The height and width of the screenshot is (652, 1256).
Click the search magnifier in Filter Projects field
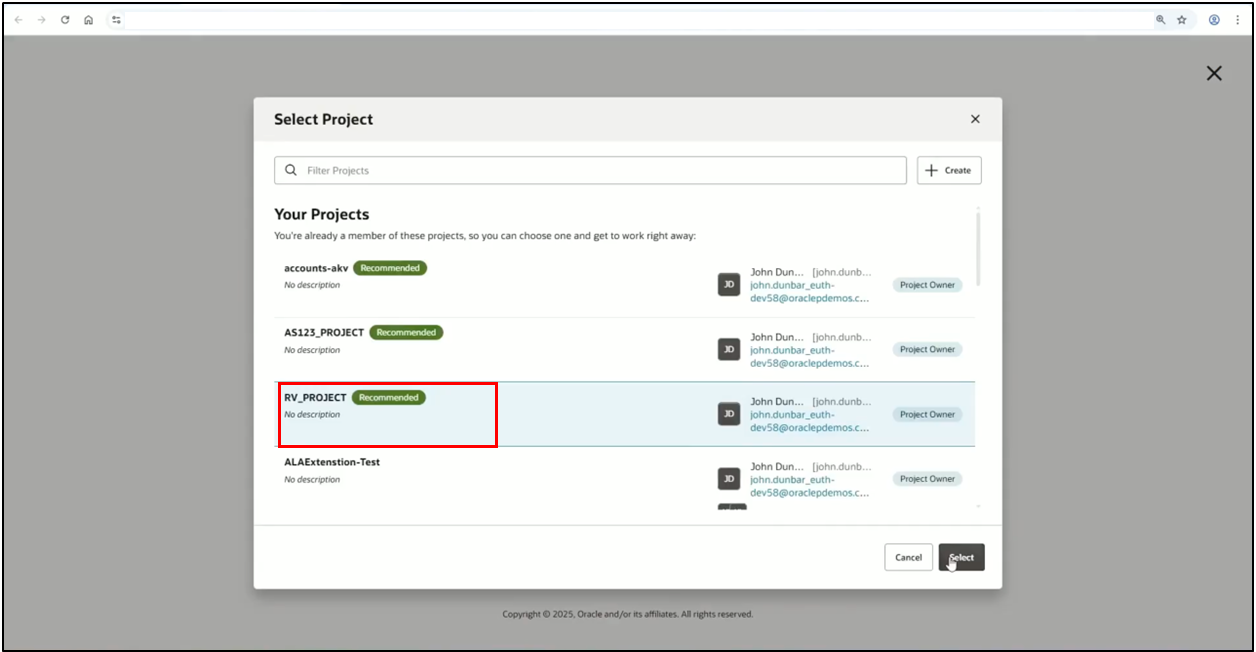coord(290,170)
